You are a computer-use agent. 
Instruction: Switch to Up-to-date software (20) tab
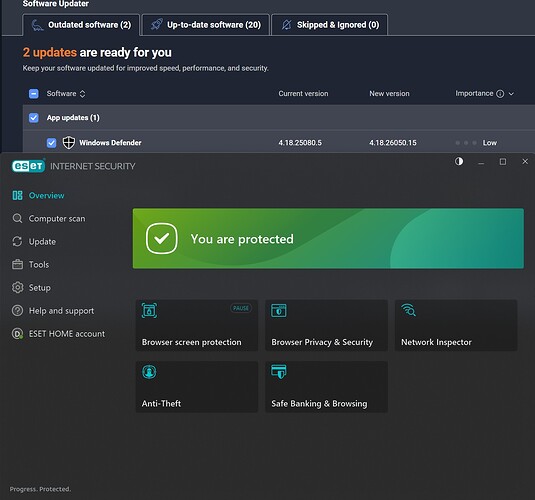click(205, 25)
